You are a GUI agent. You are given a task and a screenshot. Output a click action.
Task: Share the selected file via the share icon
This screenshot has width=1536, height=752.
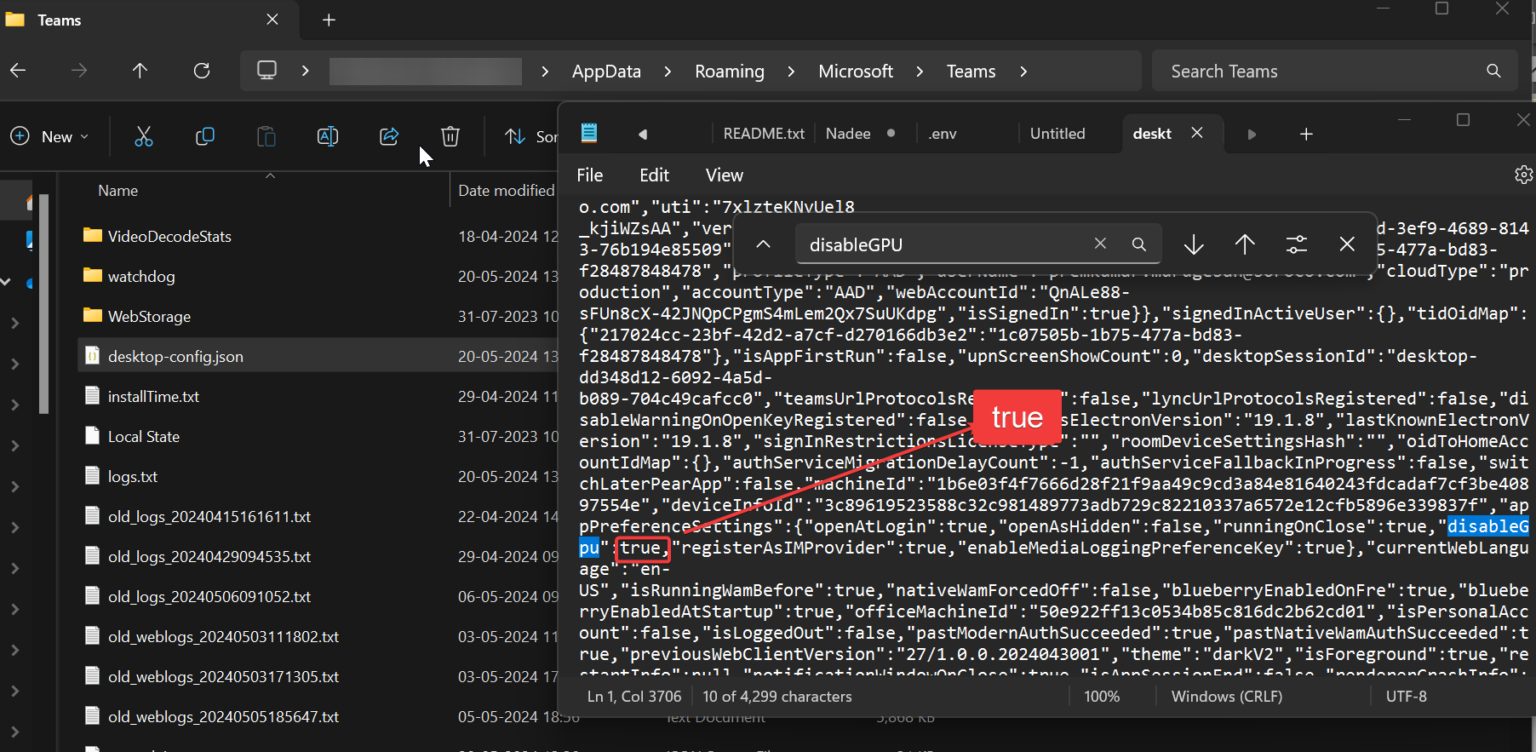pyautogui.click(x=388, y=136)
